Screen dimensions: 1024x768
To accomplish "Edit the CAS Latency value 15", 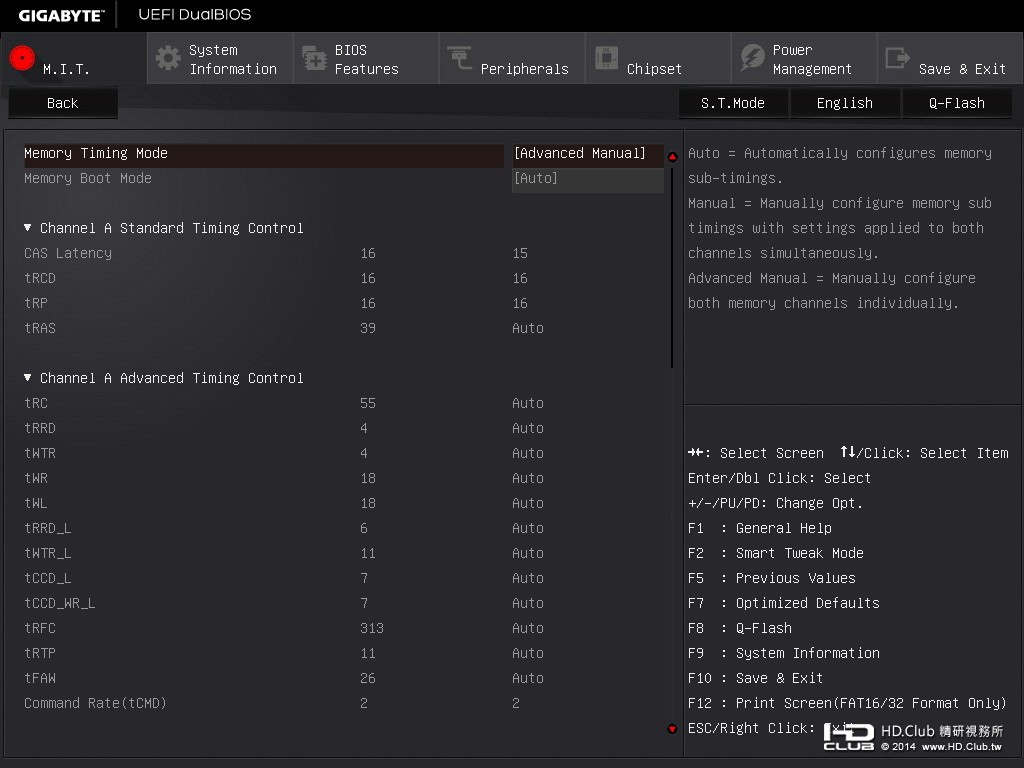I will click(520, 253).
